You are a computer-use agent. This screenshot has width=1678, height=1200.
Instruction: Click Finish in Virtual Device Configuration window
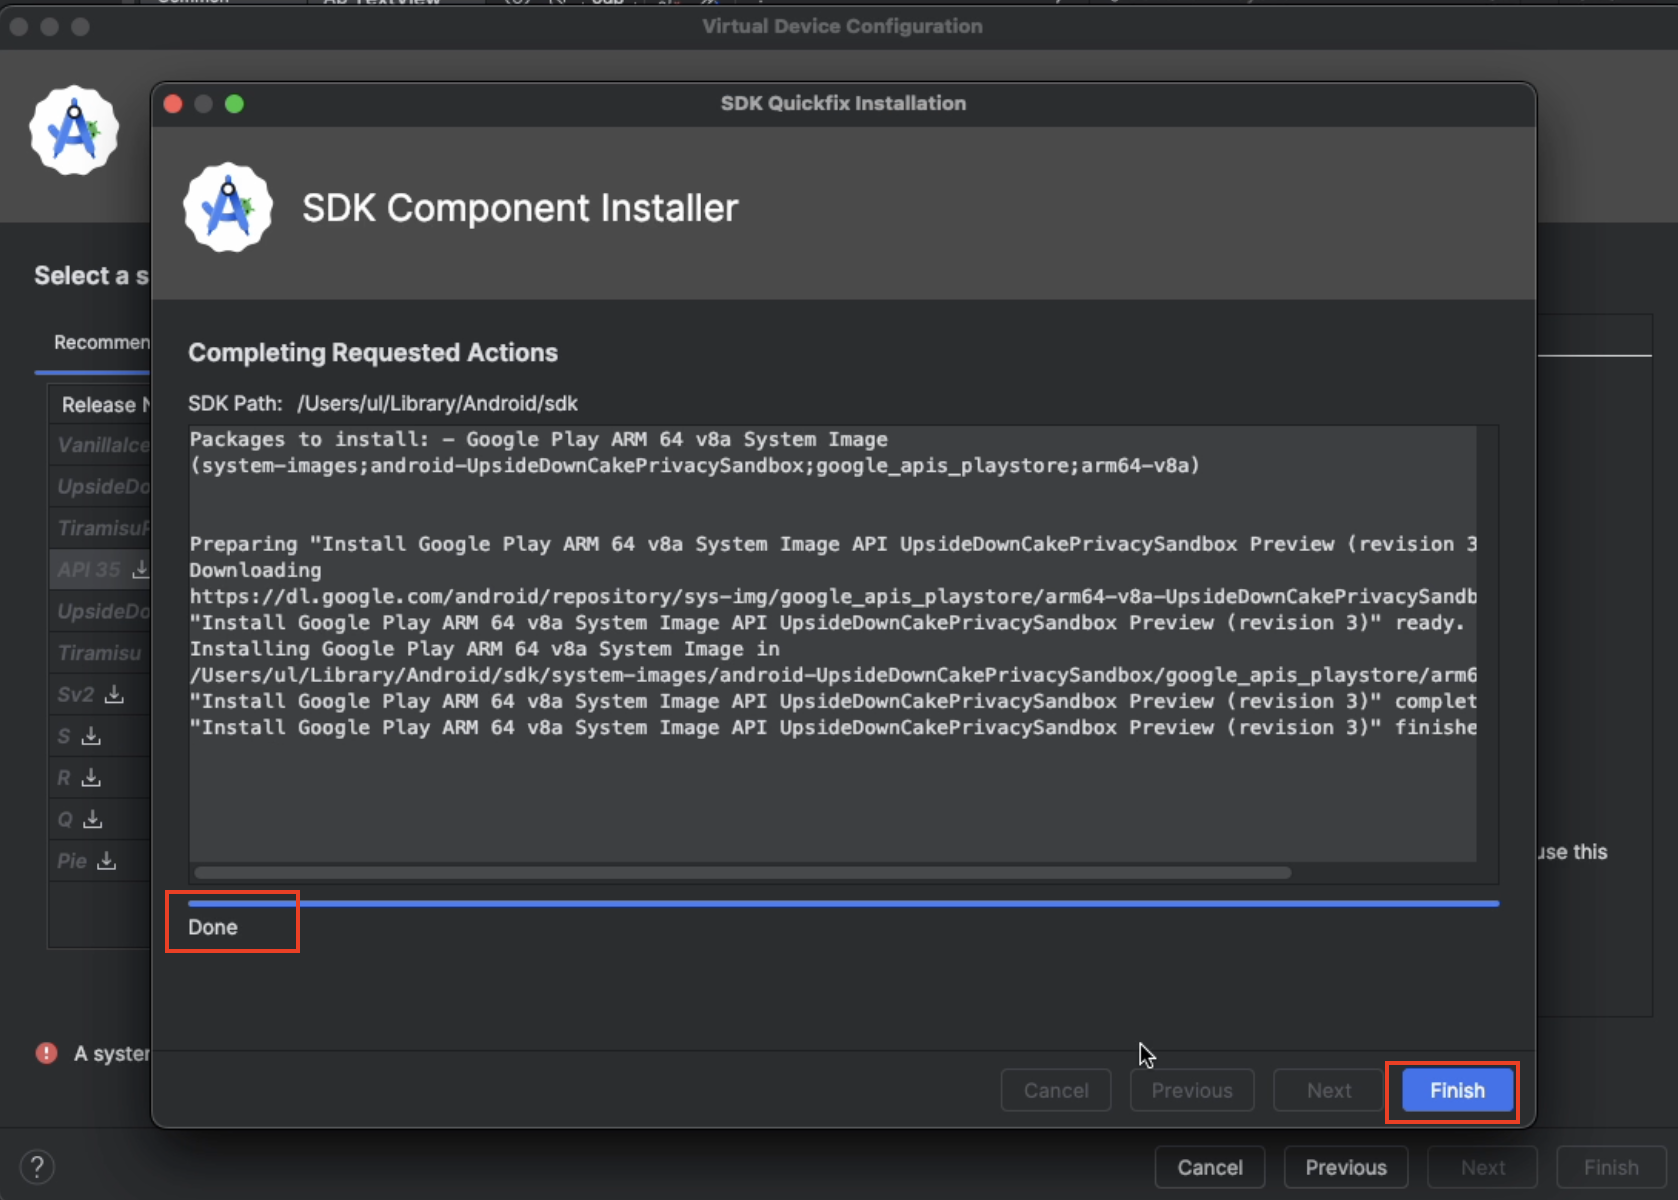[x=1611, y=1167]
